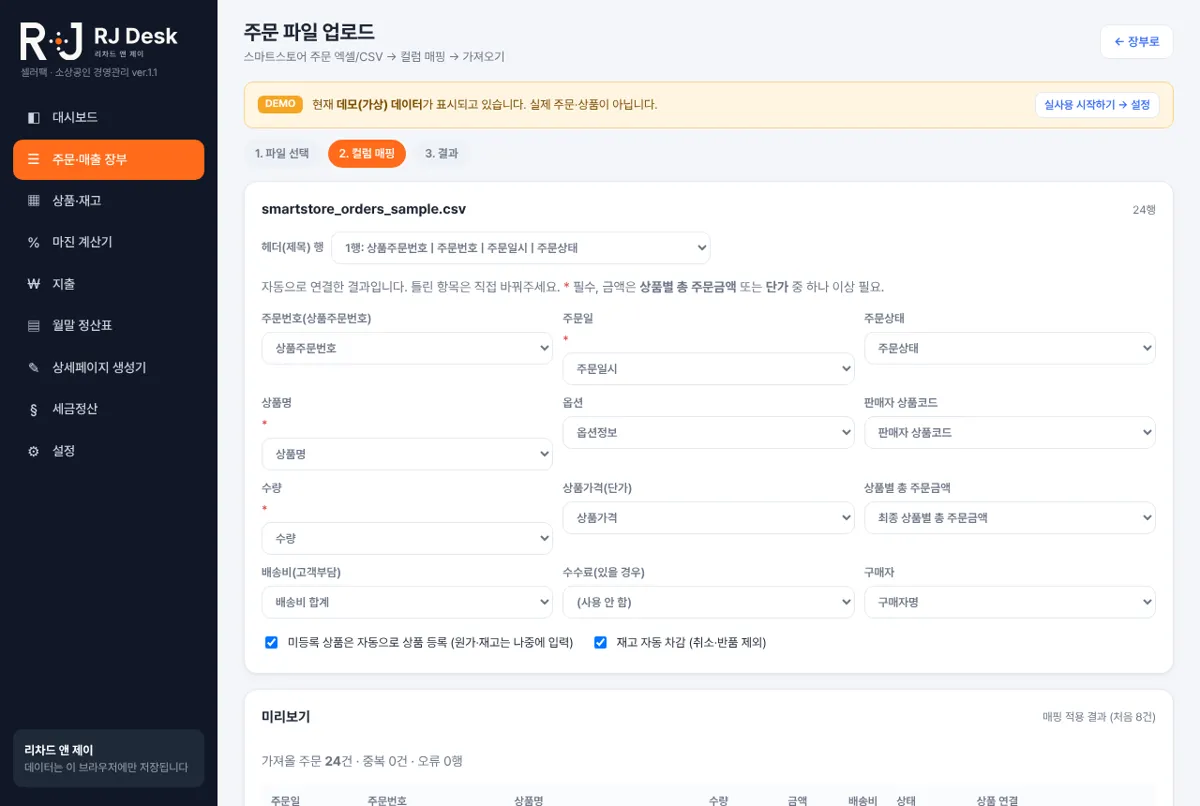Image resolution: width=1200 pixels, height=806 pixels.
Task: Click the 상품·재고 grid icon
Action: tap(34, 201)
